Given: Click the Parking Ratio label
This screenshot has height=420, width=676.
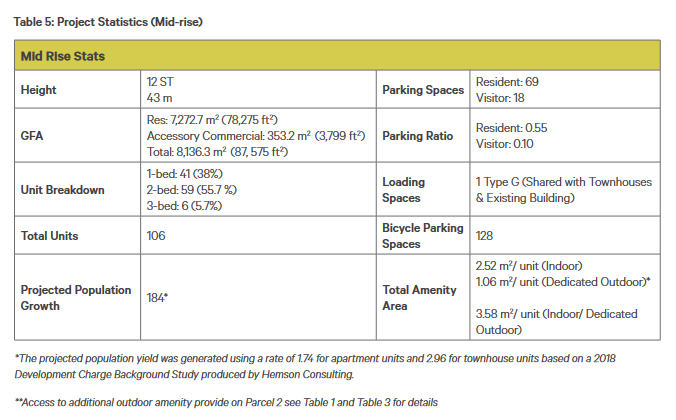Looking at the screenshot, I should pyautogui.click(x=417, y=136).
